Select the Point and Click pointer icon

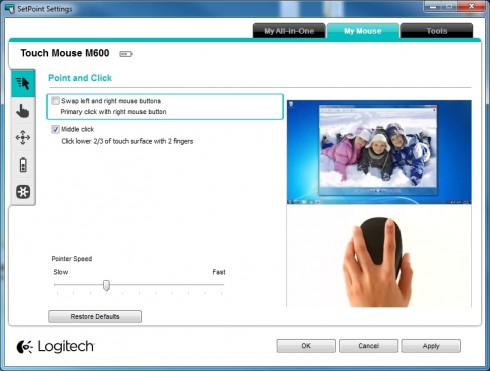pos(23,83)
